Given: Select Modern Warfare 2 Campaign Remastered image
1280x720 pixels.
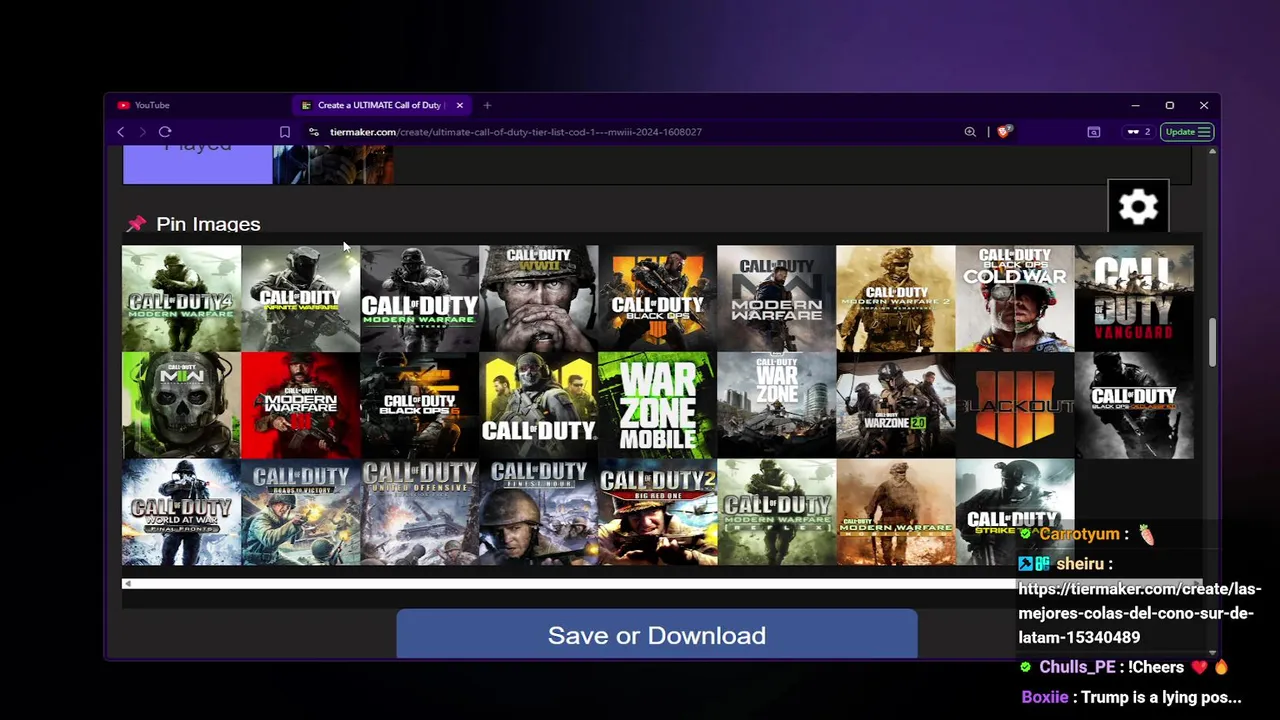Looking at the screenshot, I should point(895,298).
